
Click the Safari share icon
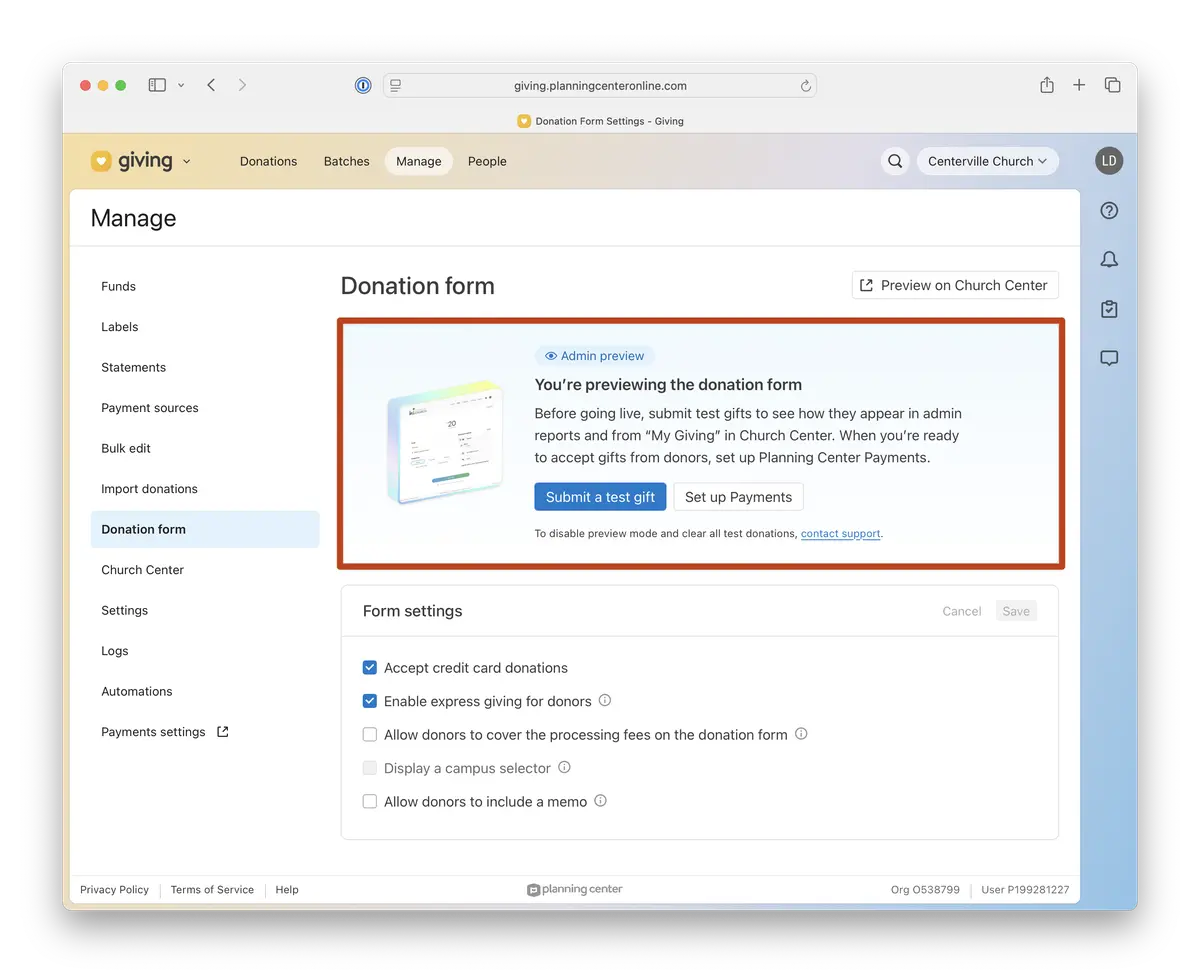click(1047, 85)
